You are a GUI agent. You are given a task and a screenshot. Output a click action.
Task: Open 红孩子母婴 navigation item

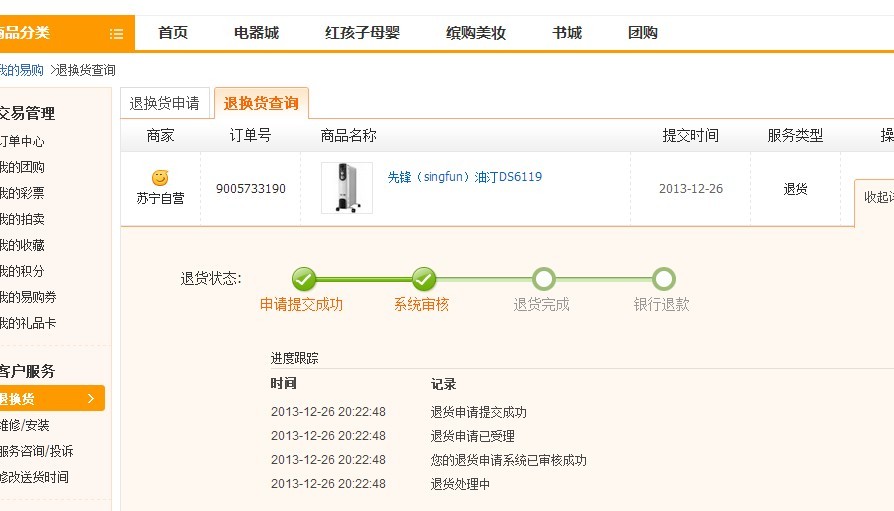363,33
